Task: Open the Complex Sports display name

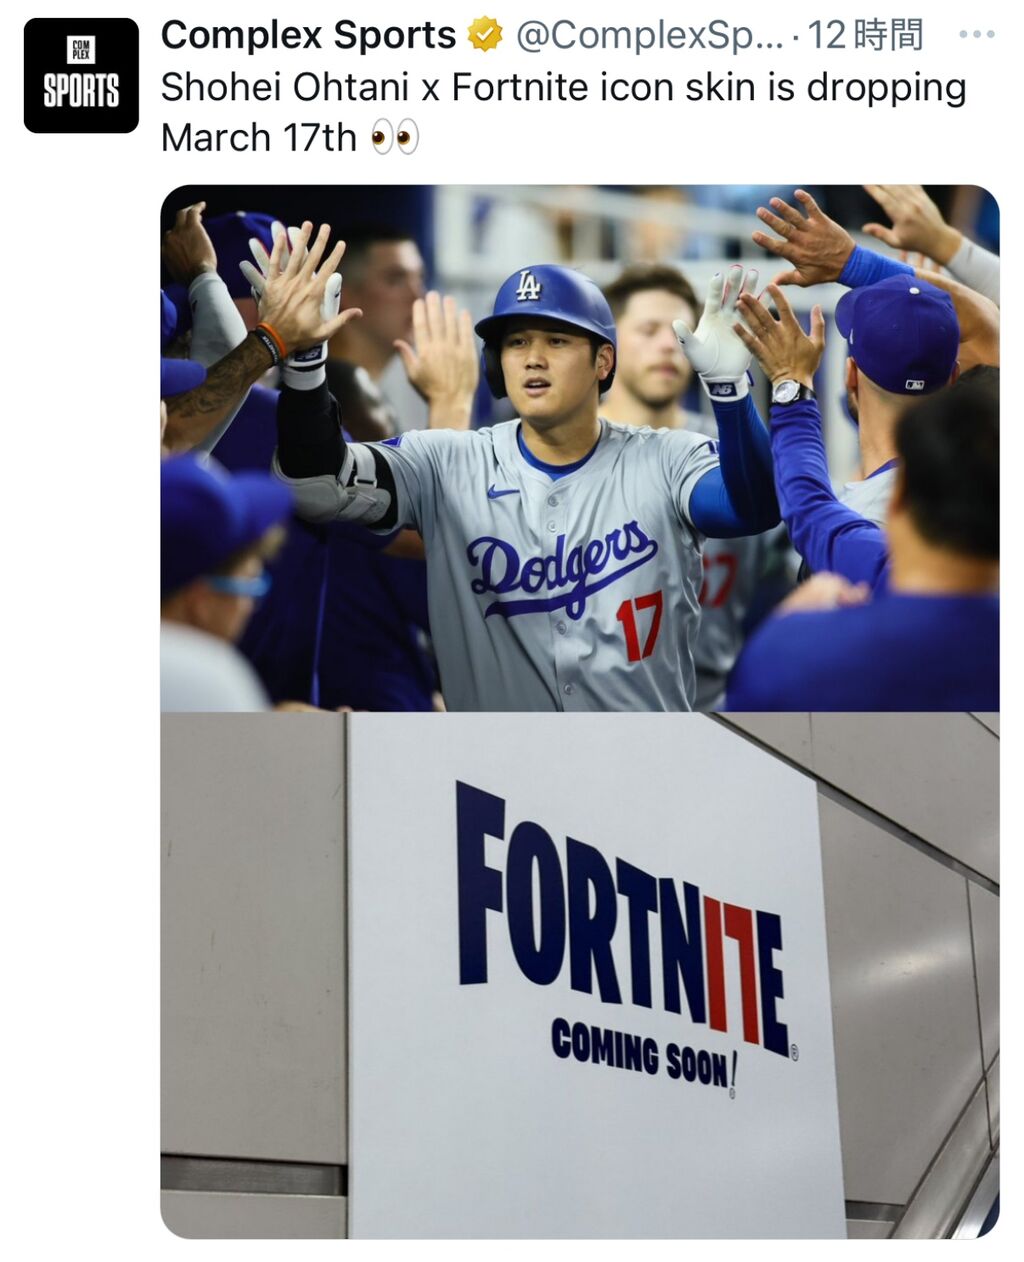Action: [308, 36]
